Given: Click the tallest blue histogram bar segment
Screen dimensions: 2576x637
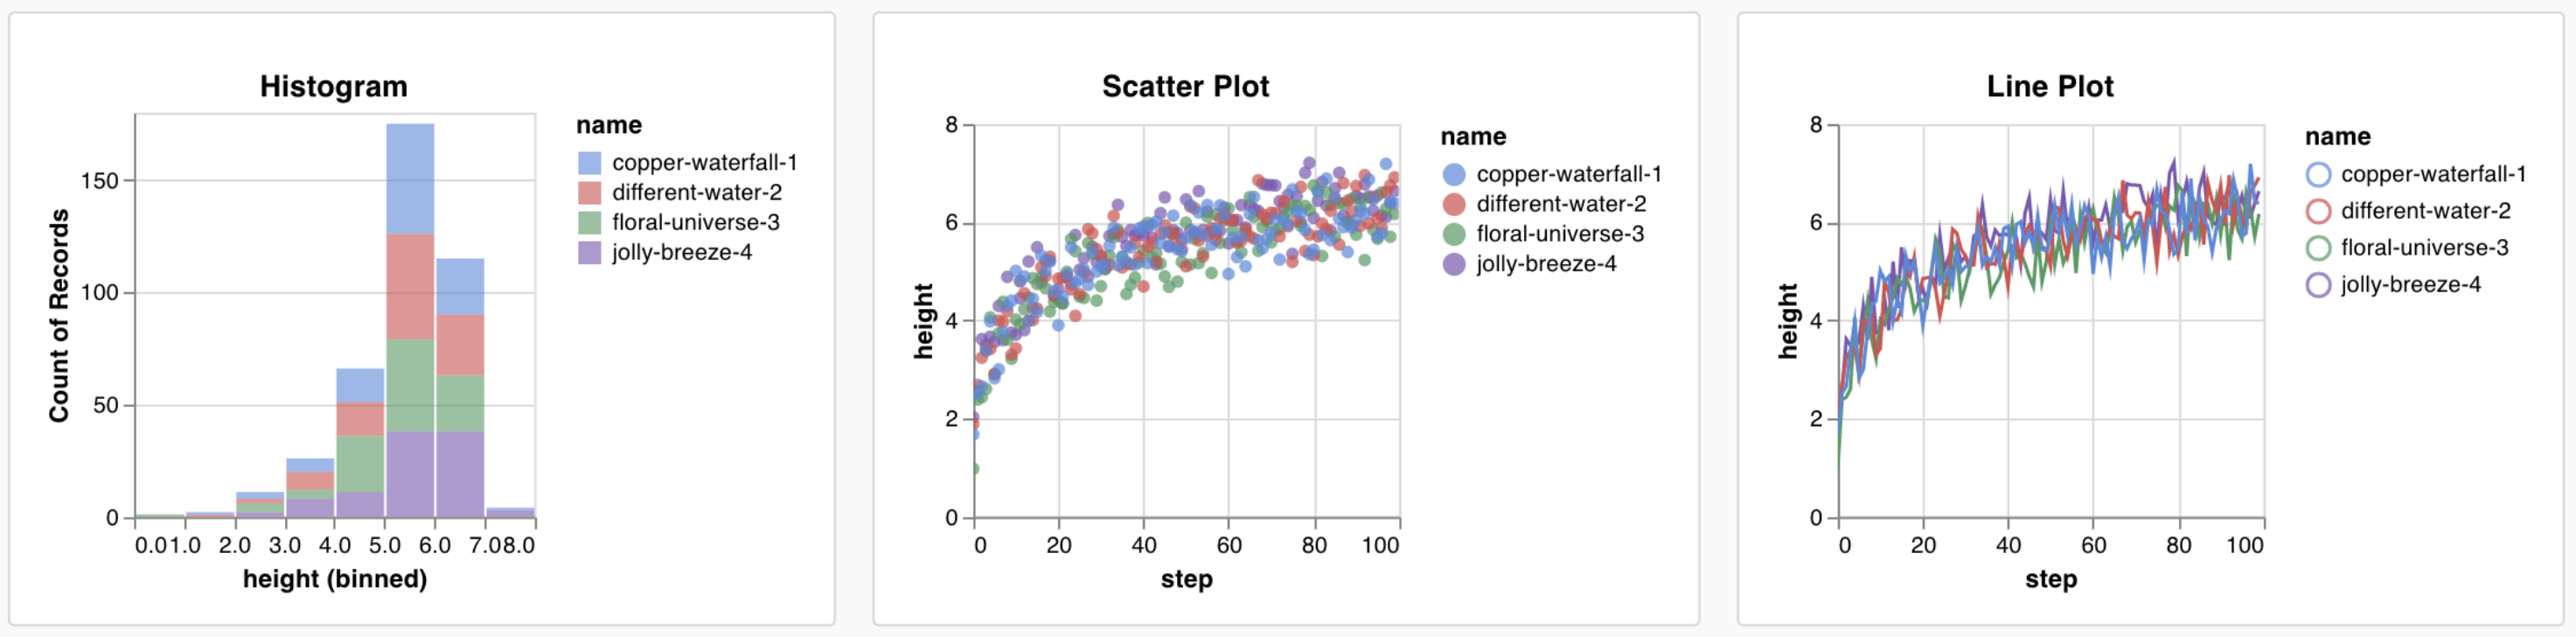Looking at the screenshot, I should 410,179.
